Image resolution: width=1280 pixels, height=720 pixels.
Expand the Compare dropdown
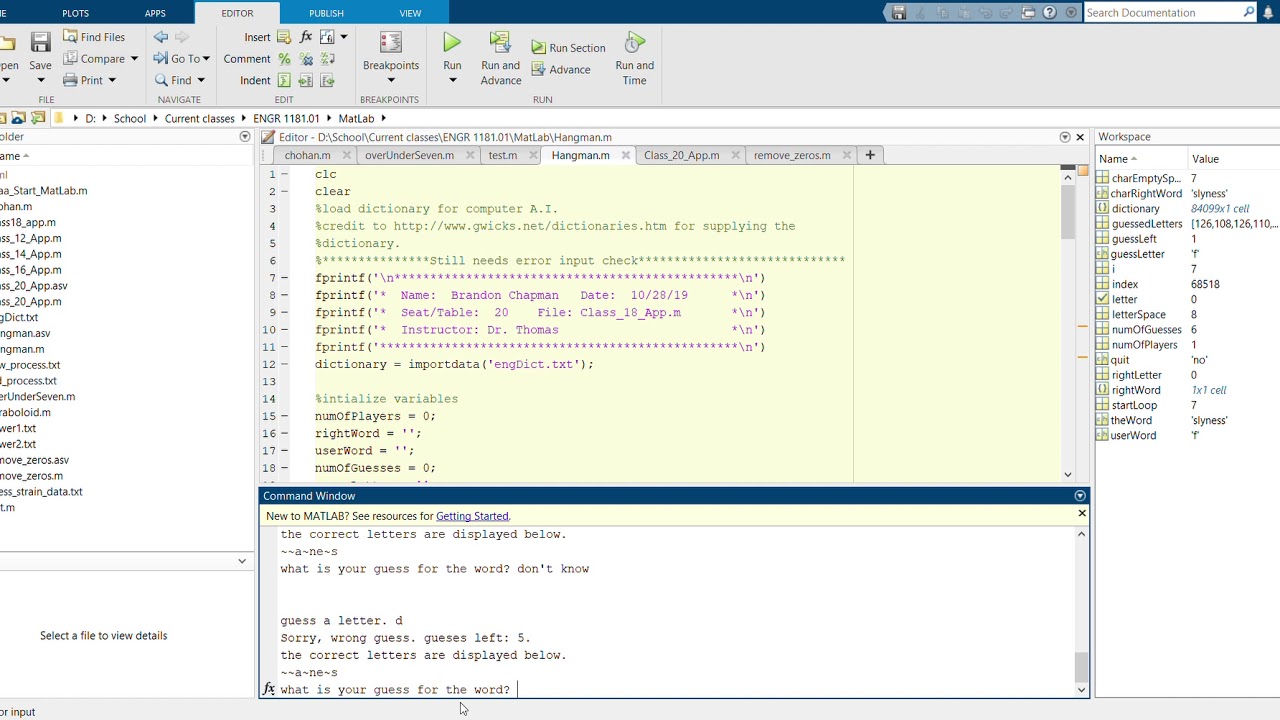pyautogui.click(x=134, y=59)
